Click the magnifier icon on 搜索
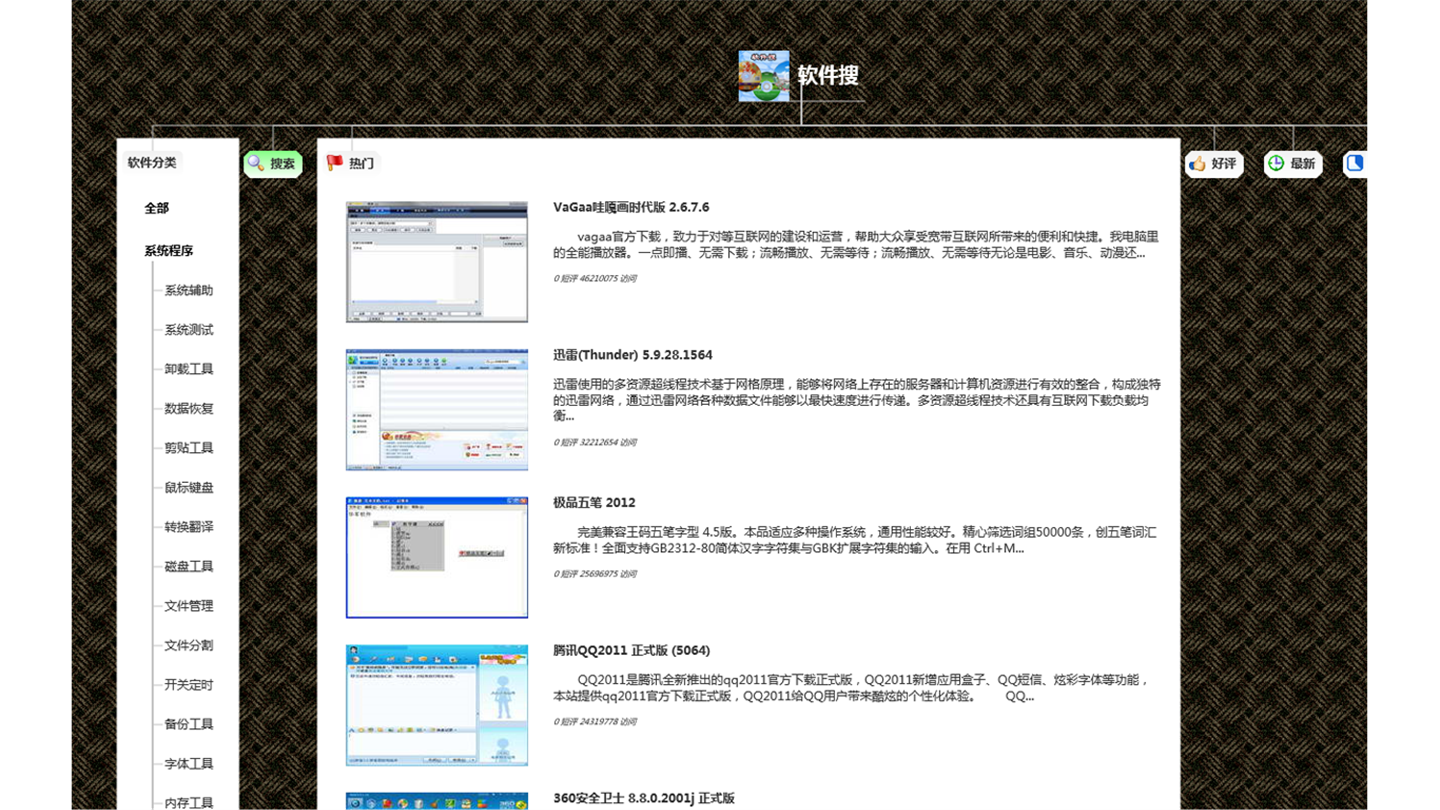Viewport: 1440px width, 810px height. point(256,163)
